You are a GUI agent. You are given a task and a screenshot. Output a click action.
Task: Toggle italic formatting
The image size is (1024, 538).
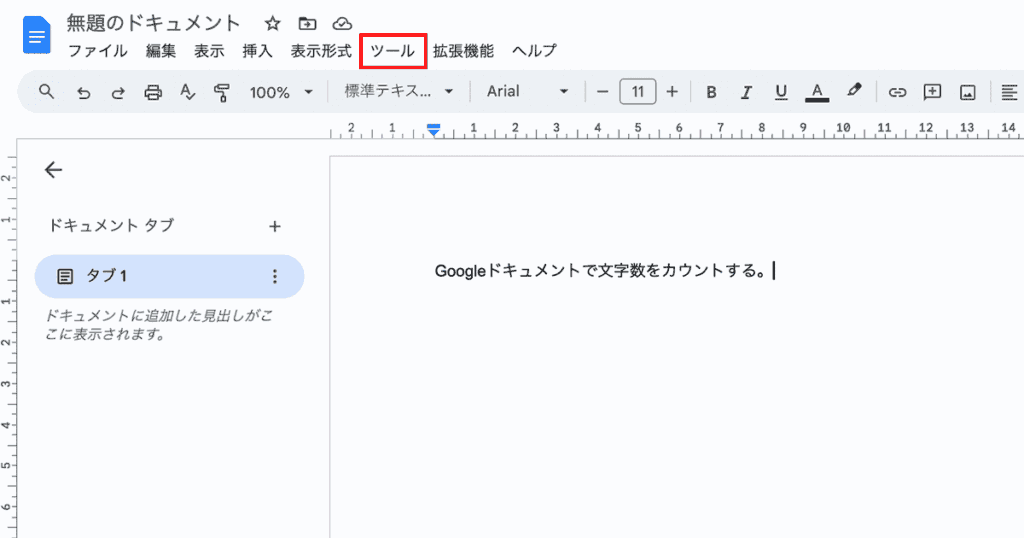point(746,92)
